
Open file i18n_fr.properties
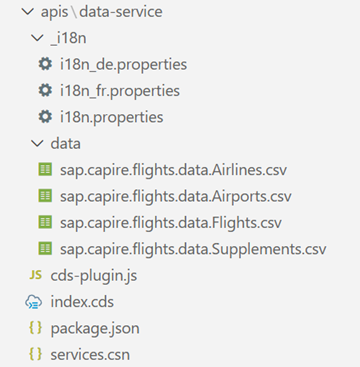point(120,91)
